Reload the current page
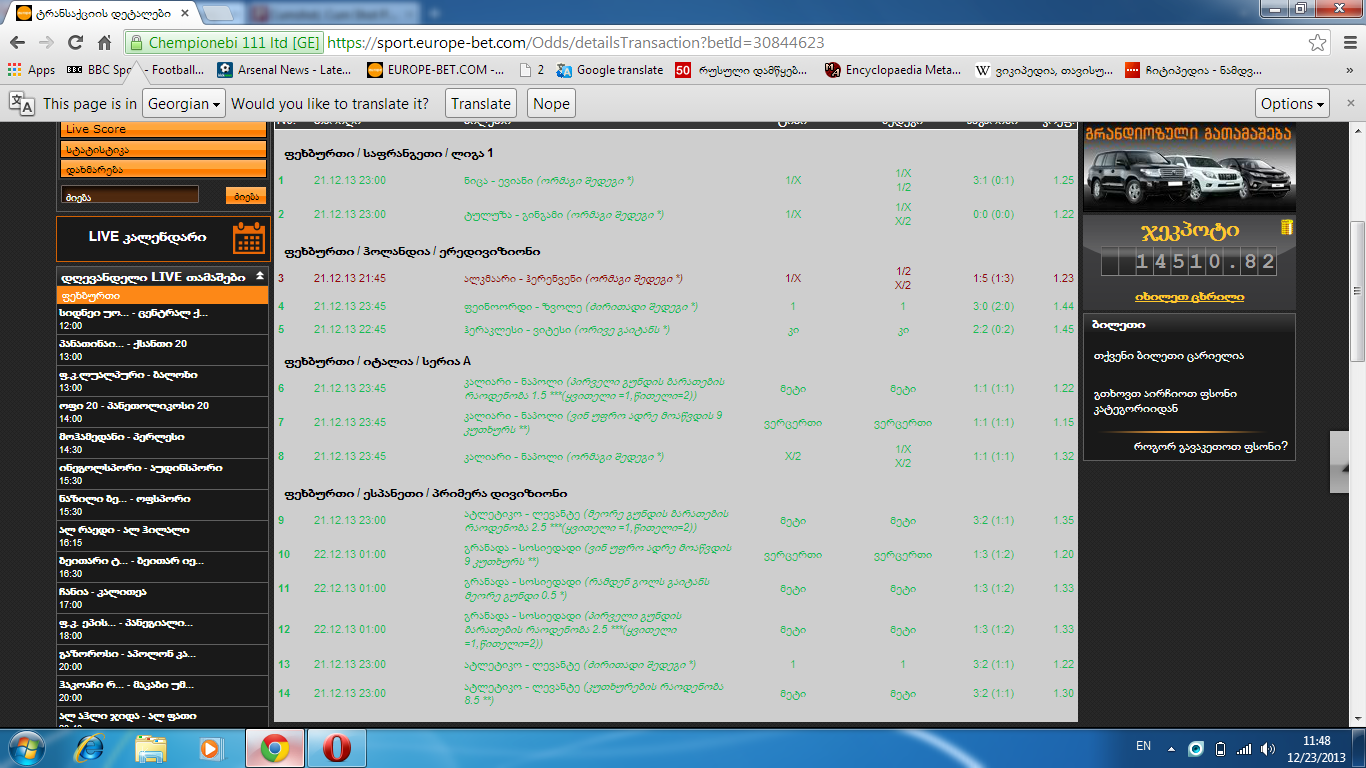Viewport: 1366px width, 768px height. click(75, 43)
